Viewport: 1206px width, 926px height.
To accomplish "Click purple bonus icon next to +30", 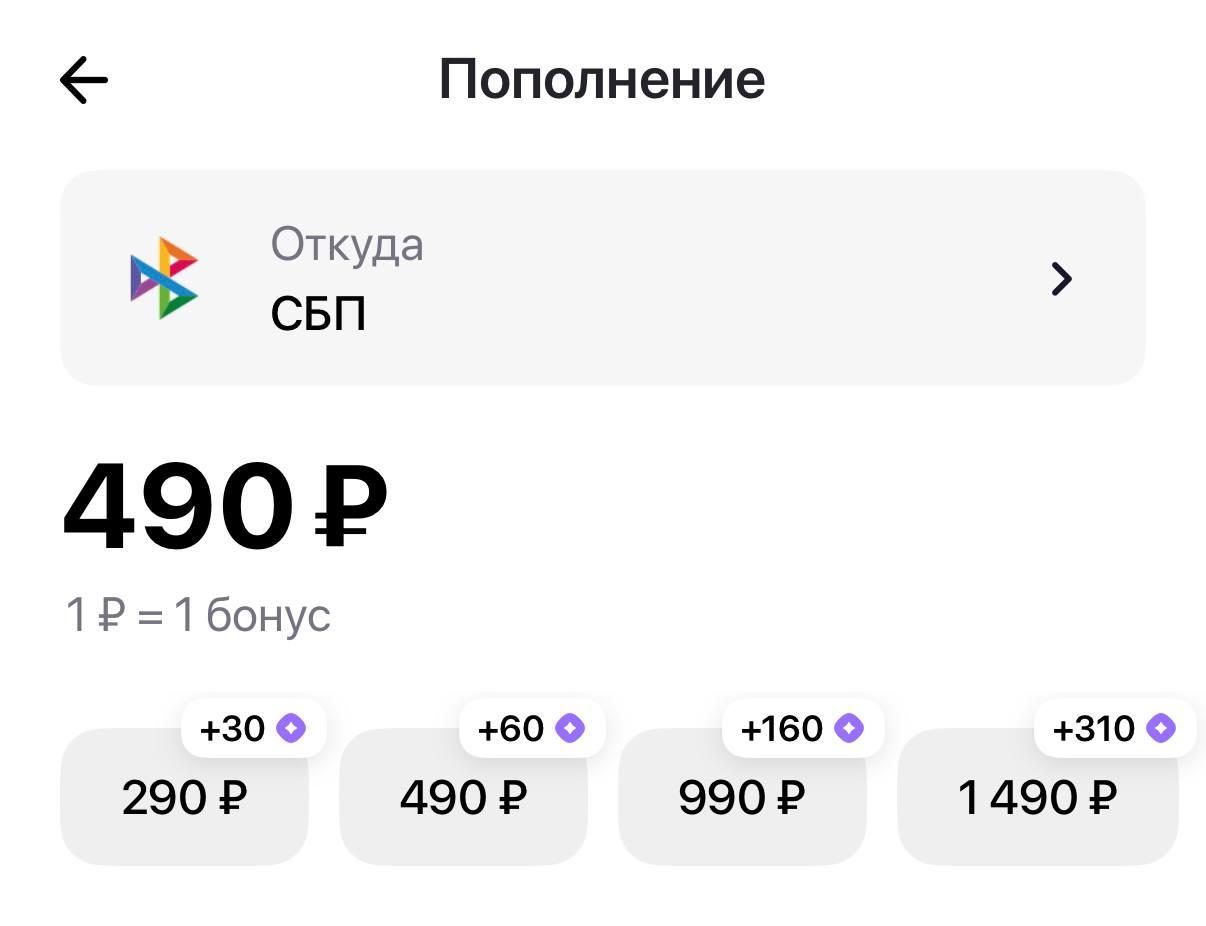I will click(x=291, y=729).
